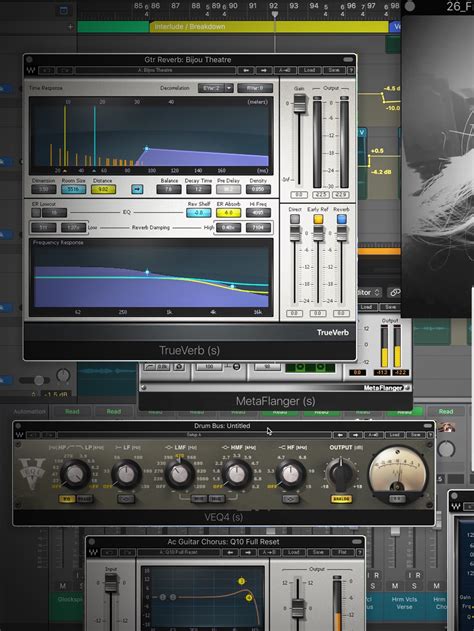Toggle the VEQ4 LMF Hi-Q button
The image size is (474, 631).
tap(198, 499)
